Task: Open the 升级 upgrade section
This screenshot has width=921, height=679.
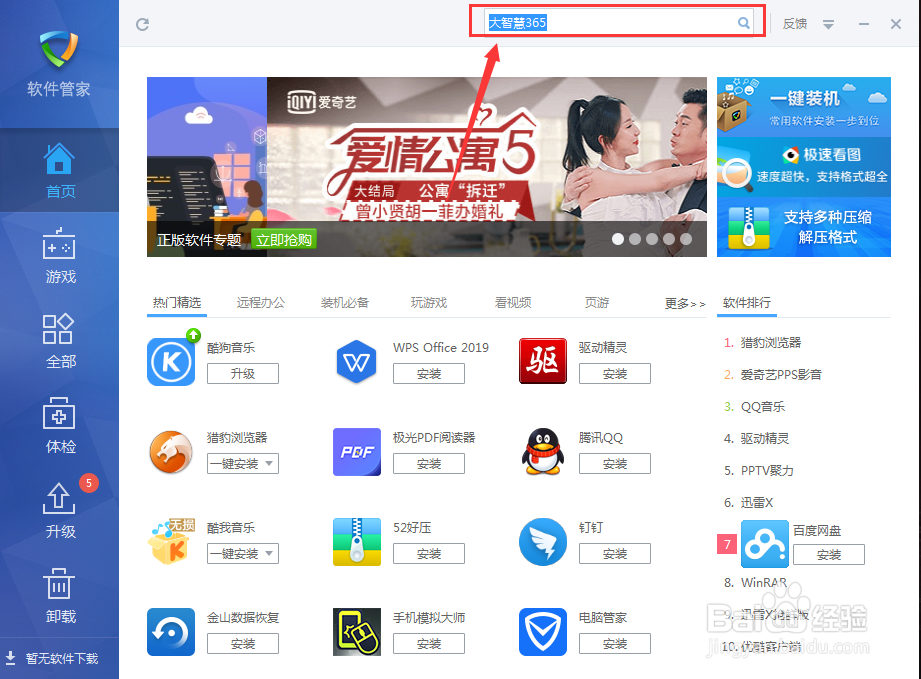Action: [59, 510]
